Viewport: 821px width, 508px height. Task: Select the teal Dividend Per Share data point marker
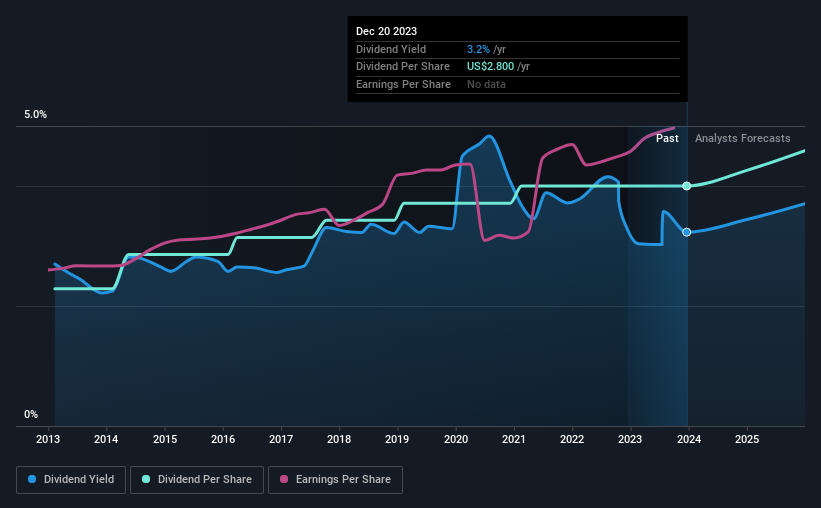click(x=686, y=186)
